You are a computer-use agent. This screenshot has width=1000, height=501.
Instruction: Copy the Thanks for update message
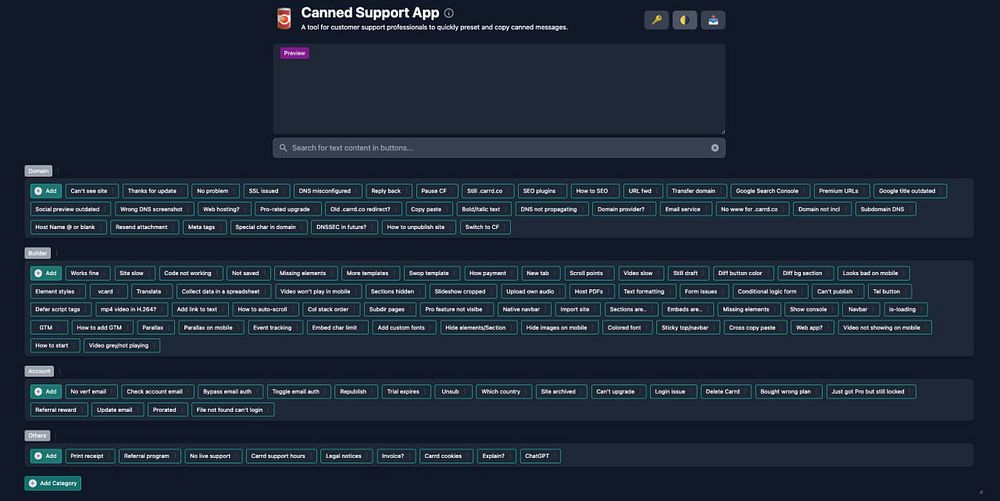pyautogui.click(x=155, y=191)
